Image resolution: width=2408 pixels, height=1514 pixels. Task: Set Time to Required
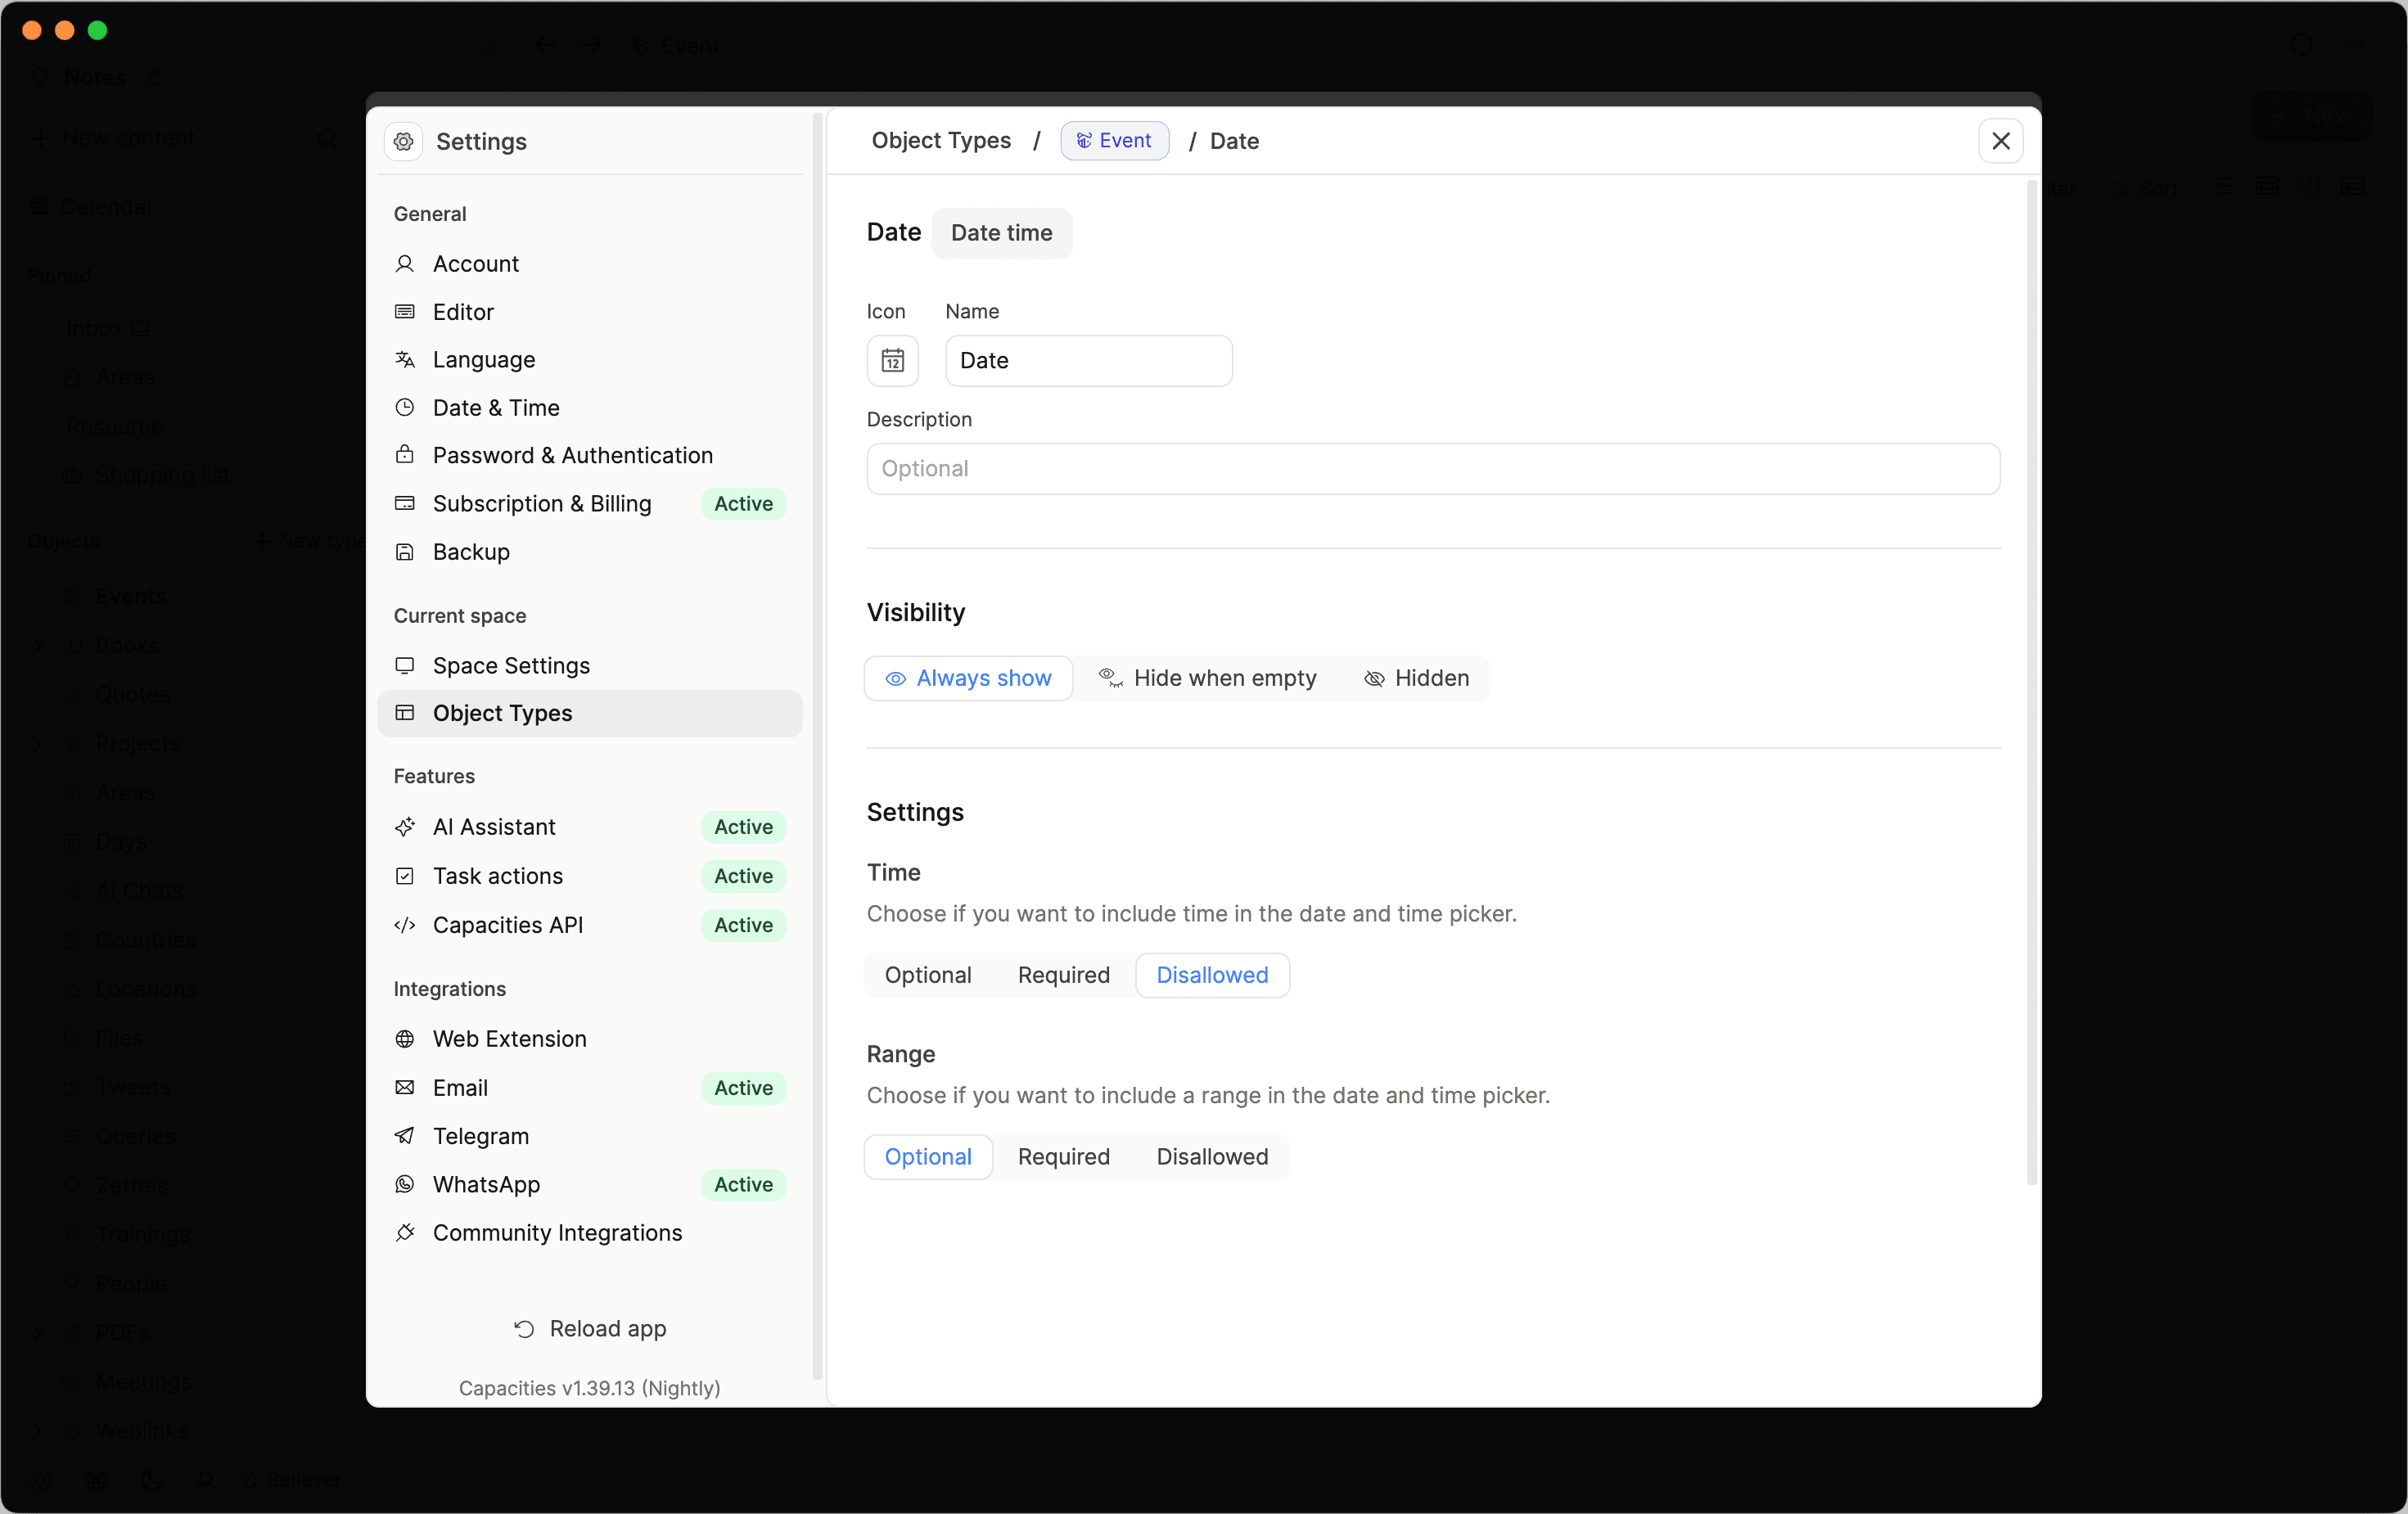(x=1063, y=976)
